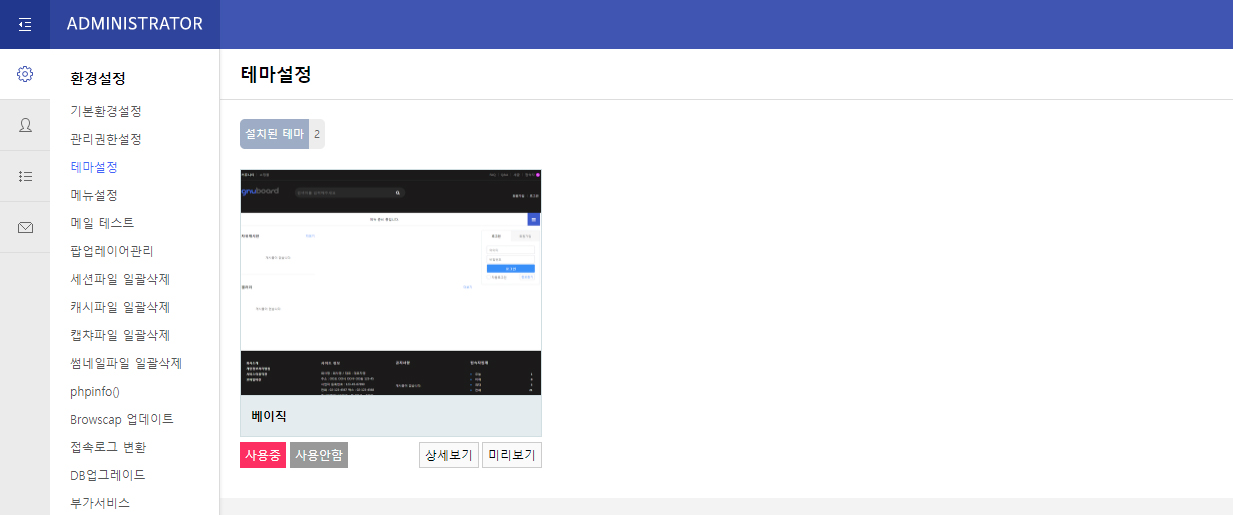
Task: Open Browscap 업데이트 menu item
Action: pos(122,419)
